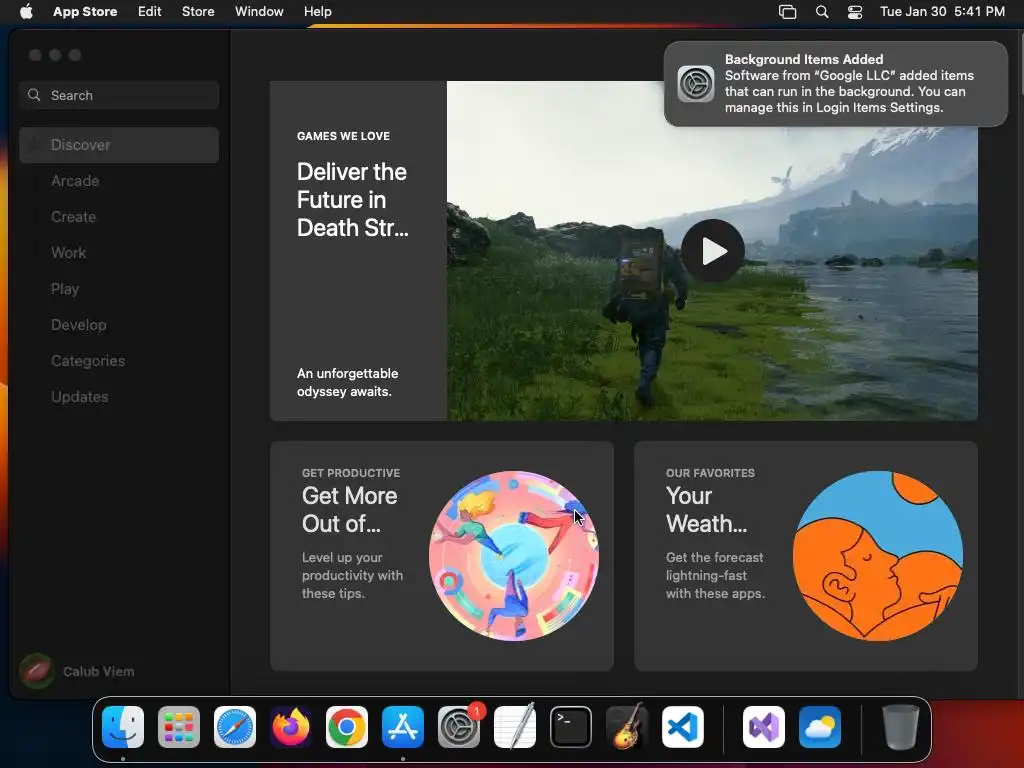Open Control Center in menu bar
1024x768 pixels.
[855, 12]
